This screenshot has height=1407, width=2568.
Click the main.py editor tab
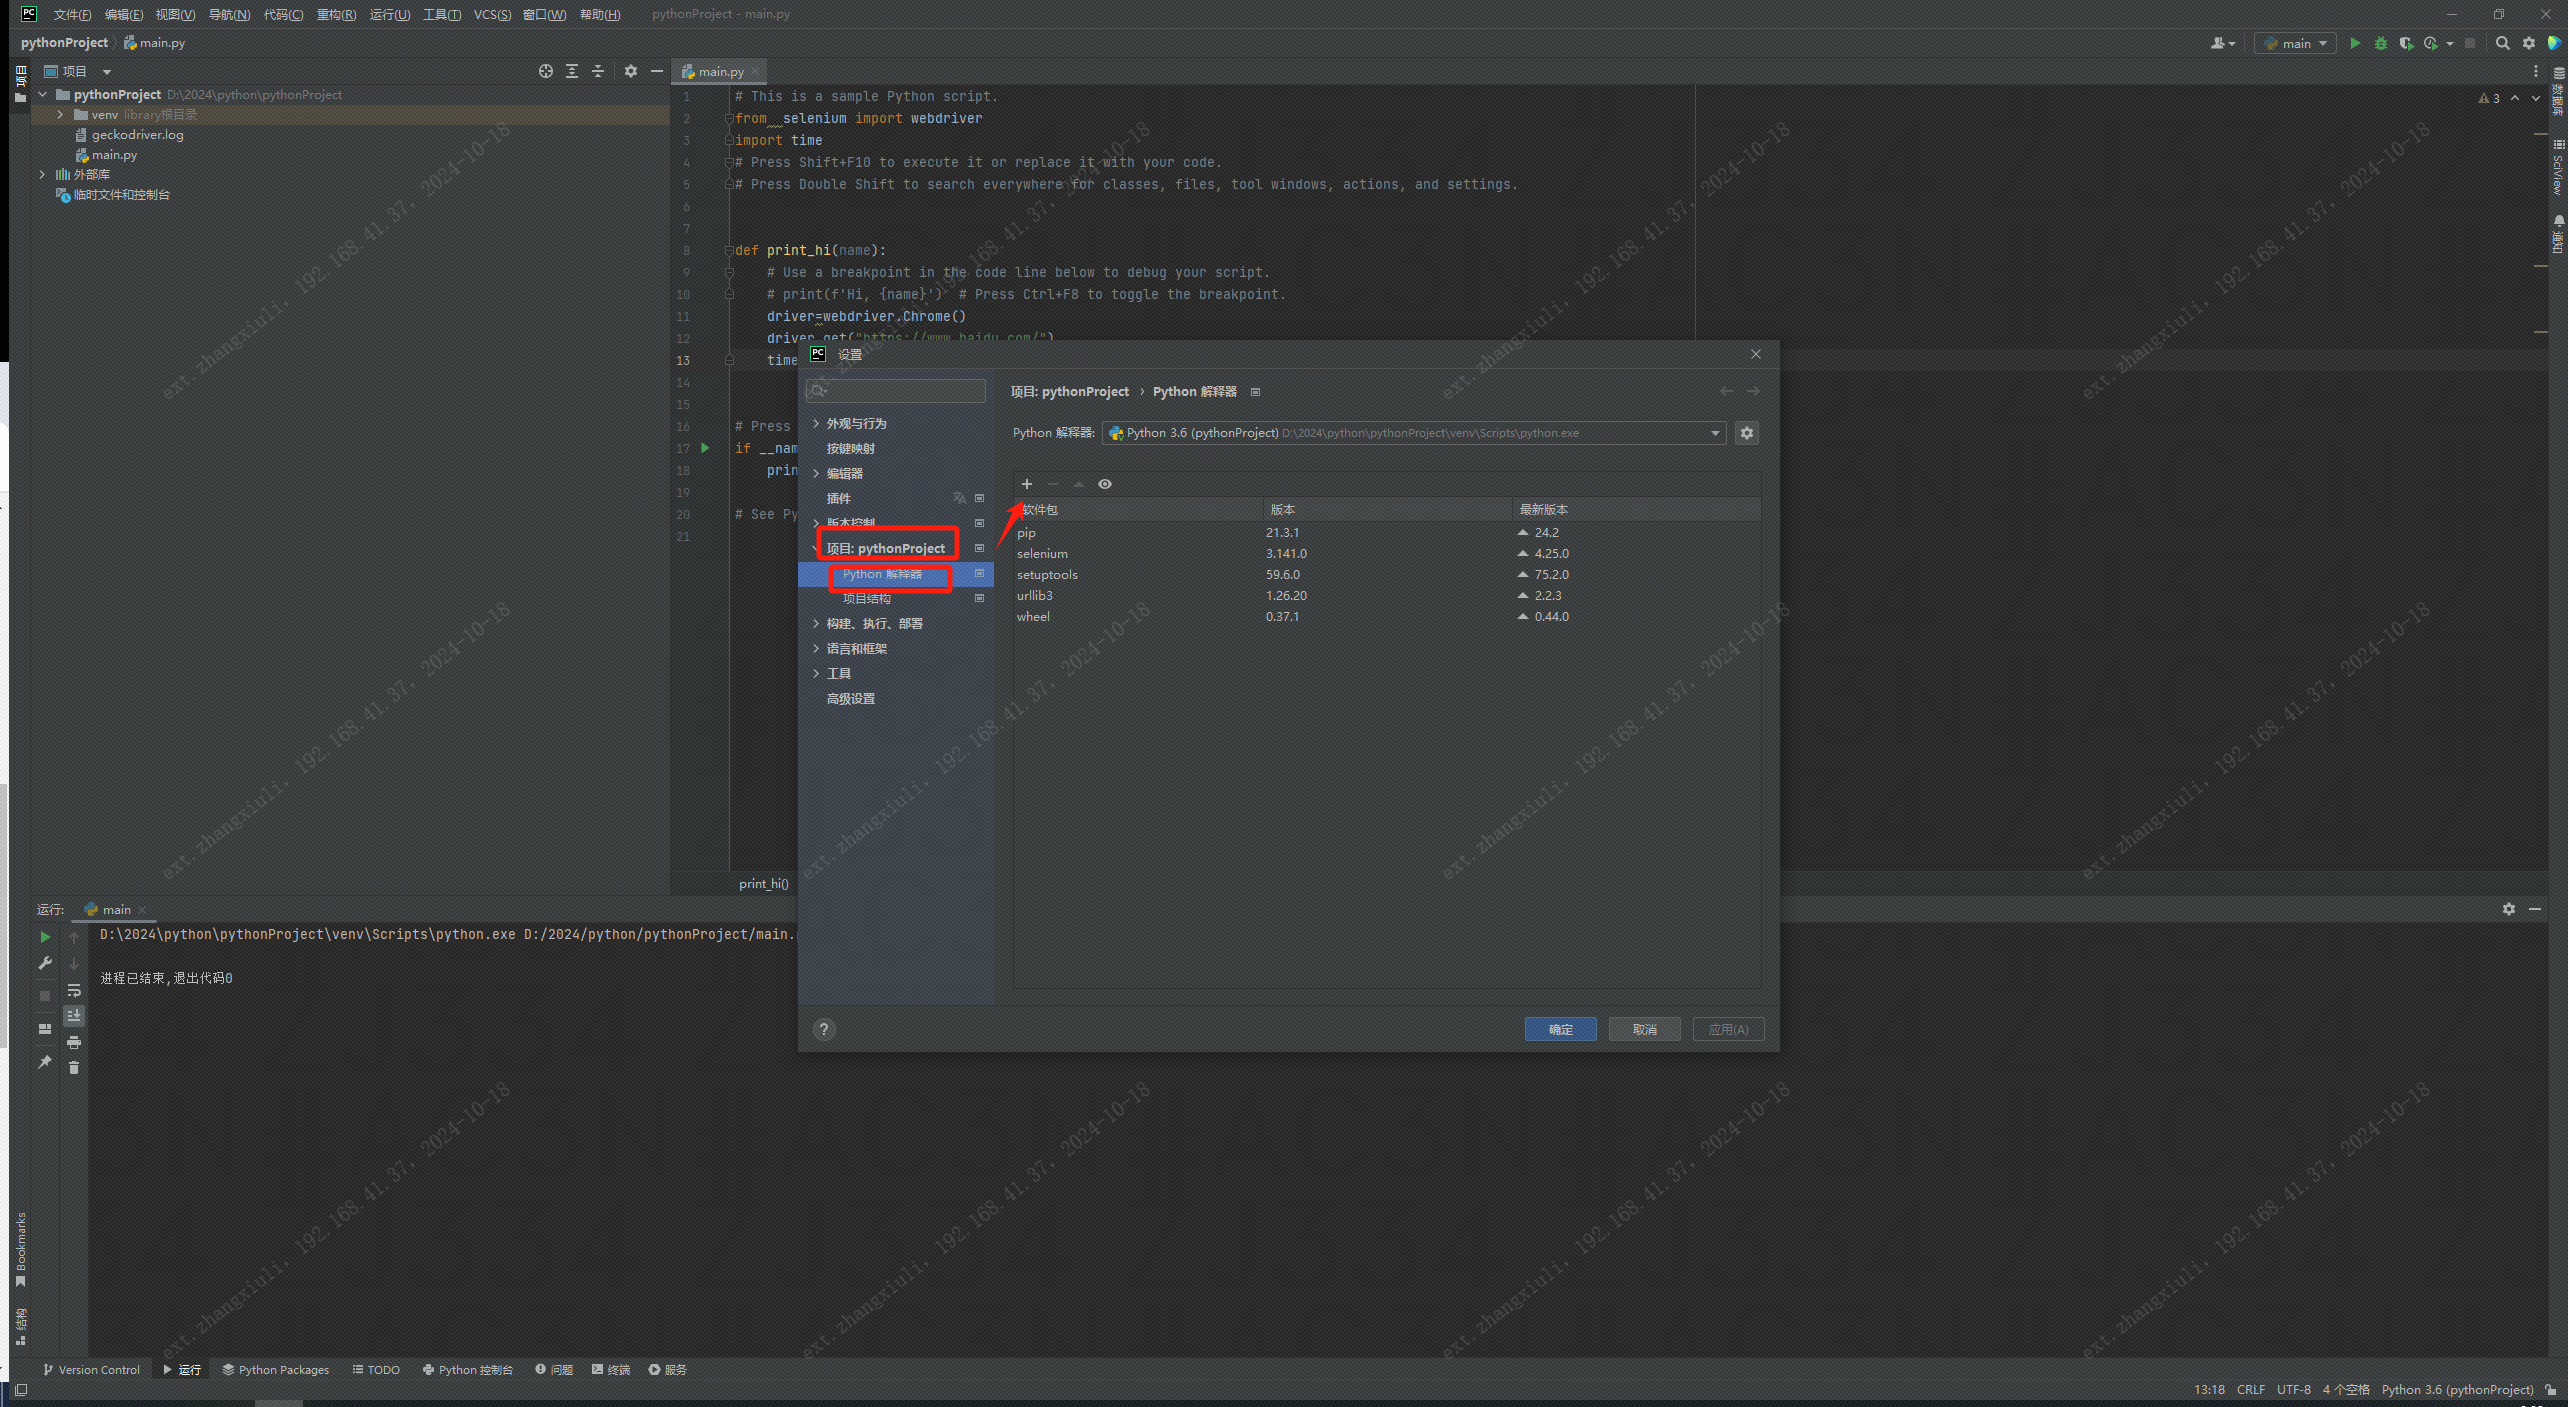[720, 71]
